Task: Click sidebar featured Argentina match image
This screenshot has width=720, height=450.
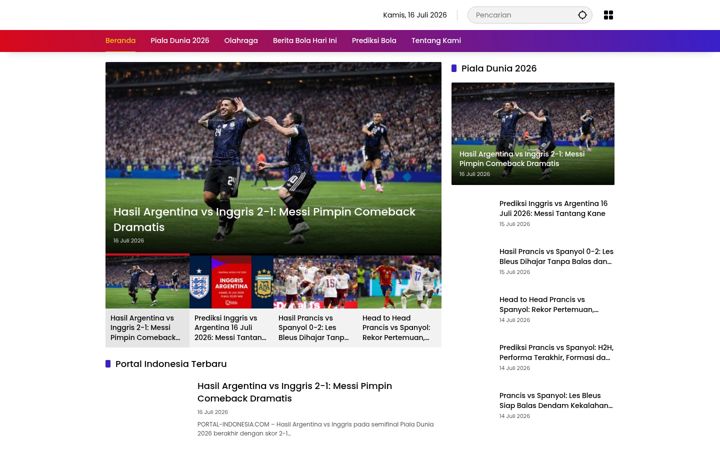Action: 533,134
